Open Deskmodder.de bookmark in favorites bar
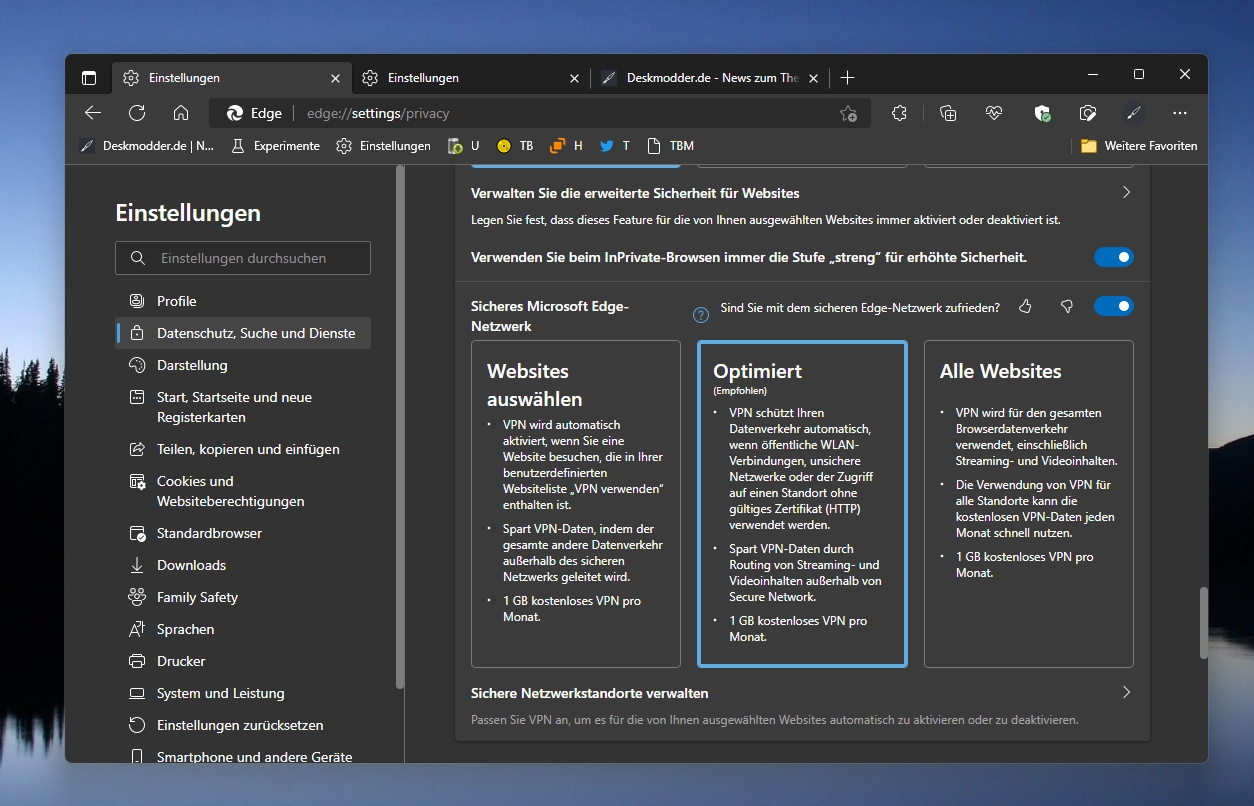This screenshot has height=806, width=1254. click(147, 146)
